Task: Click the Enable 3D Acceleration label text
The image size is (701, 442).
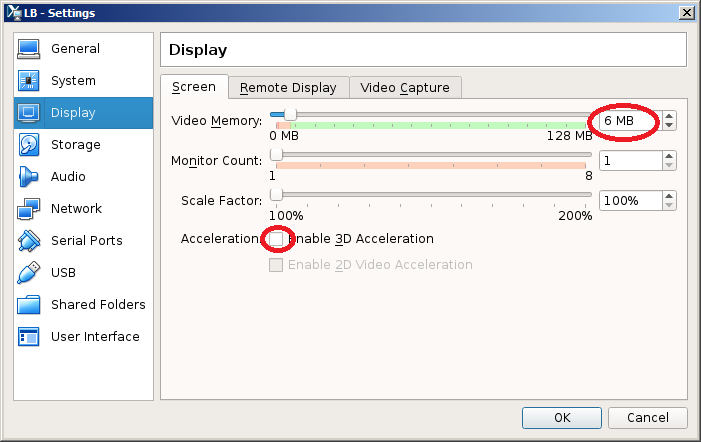Action: click(361, 239)
